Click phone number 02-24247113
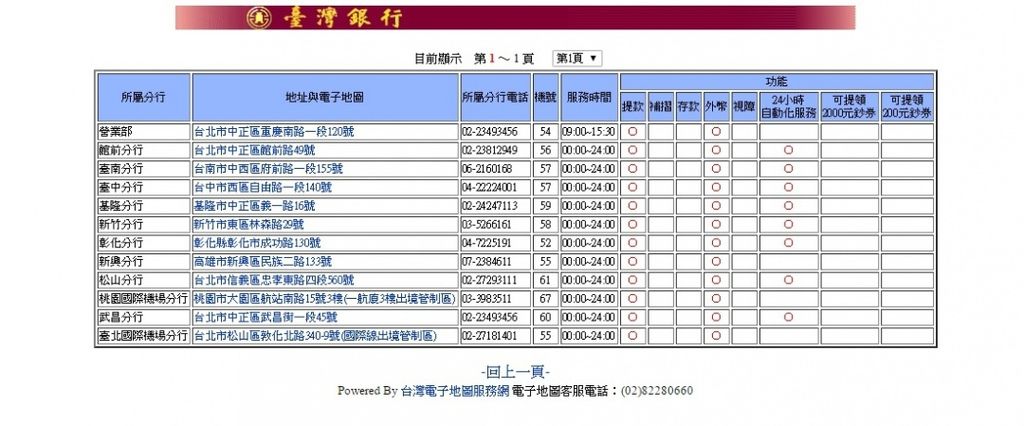 click(490, 206)
